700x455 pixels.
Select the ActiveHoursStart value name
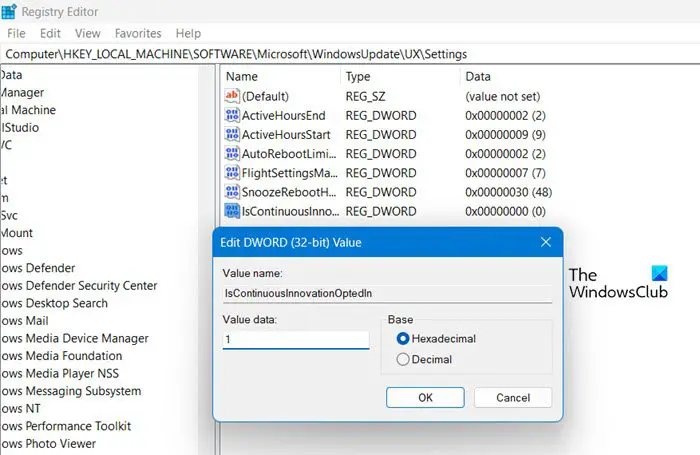286,135
